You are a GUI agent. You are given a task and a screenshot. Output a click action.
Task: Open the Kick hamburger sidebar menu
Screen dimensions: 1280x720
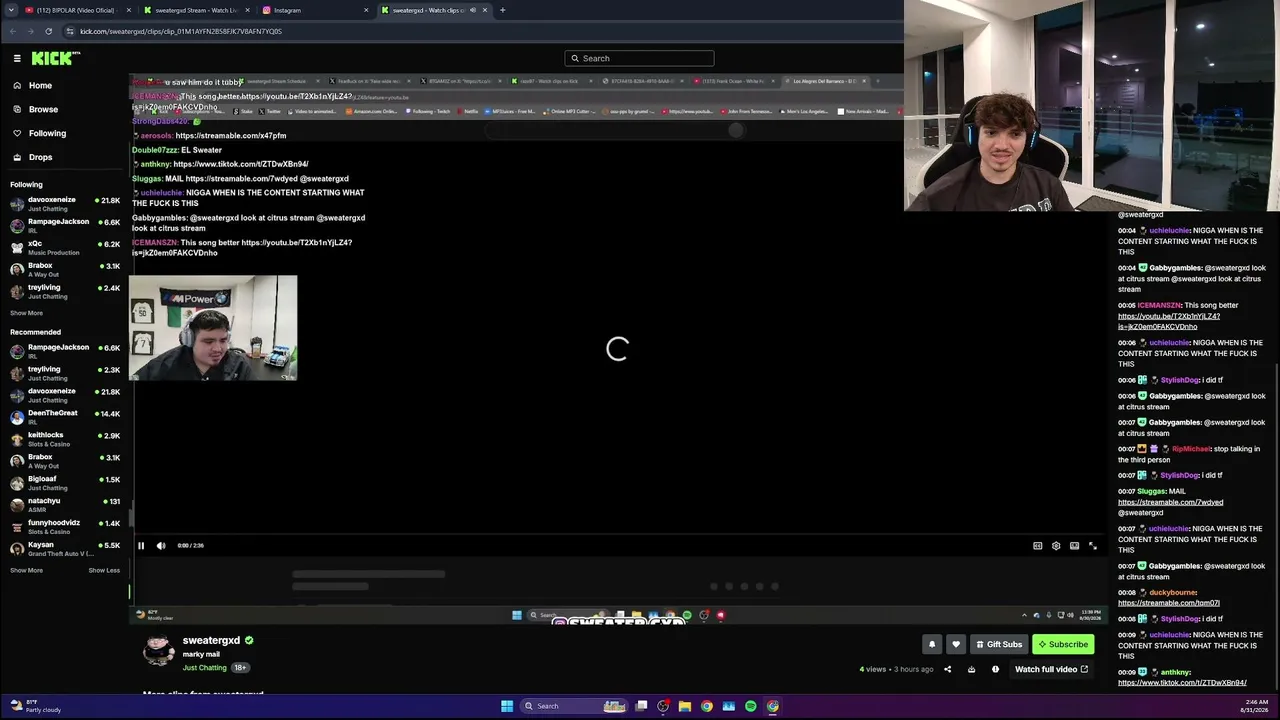pos(17,58)
